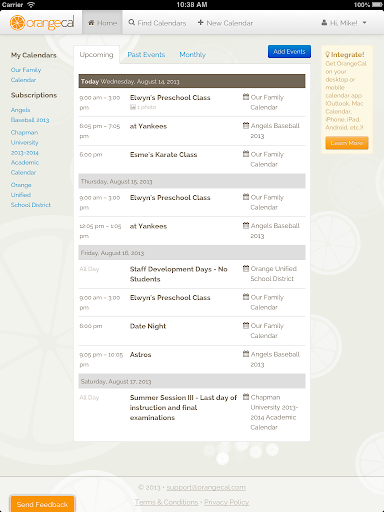Viewport: 384px width, 512px height.
Task: Click calendar icon beside Orange Unified School District event
Action: 246,268
